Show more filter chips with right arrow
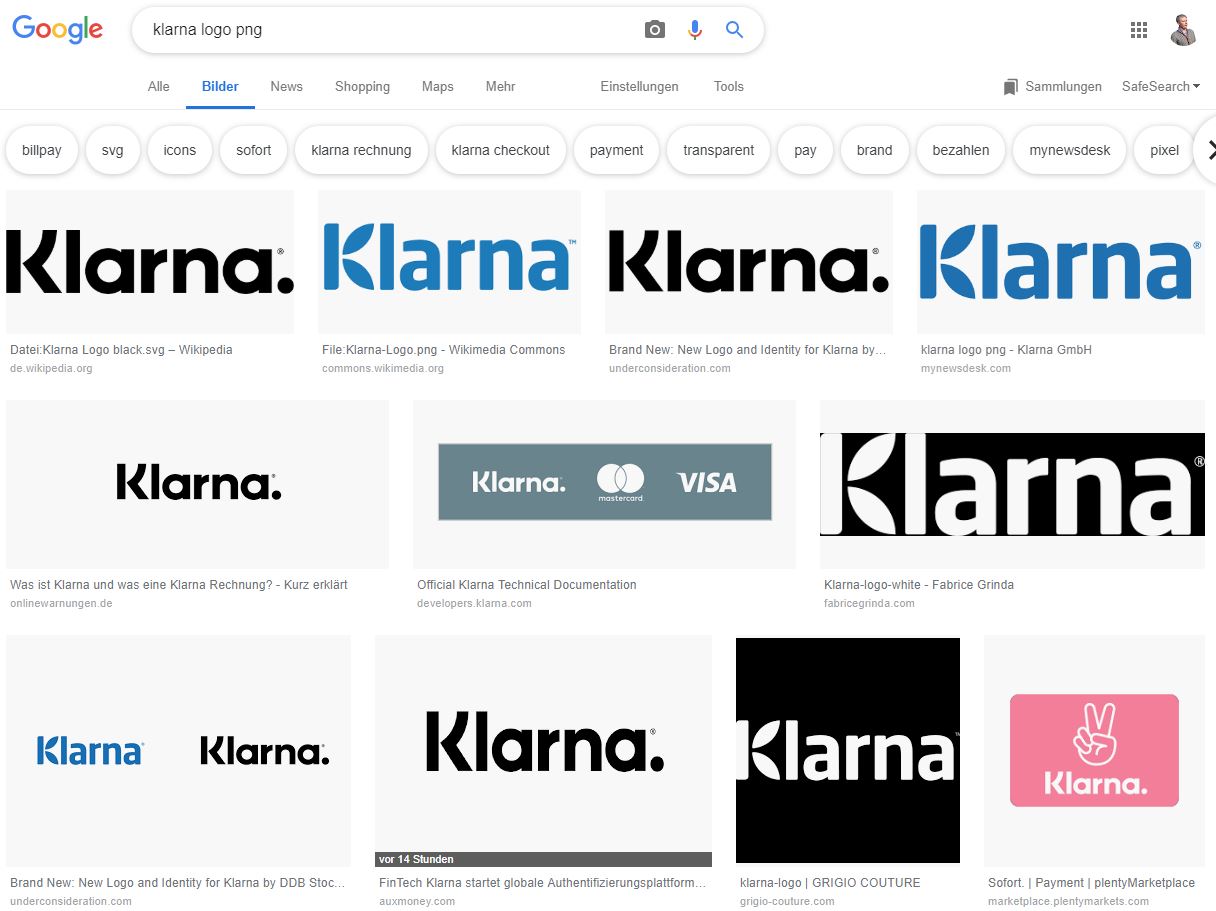The height and width of the screenshot is (911, 1216). tap(1208, 150)
